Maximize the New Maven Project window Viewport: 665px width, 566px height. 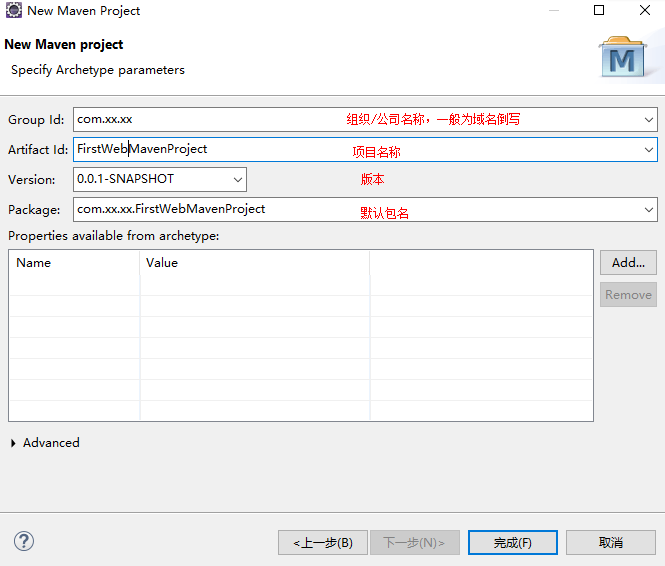[599, 10]
